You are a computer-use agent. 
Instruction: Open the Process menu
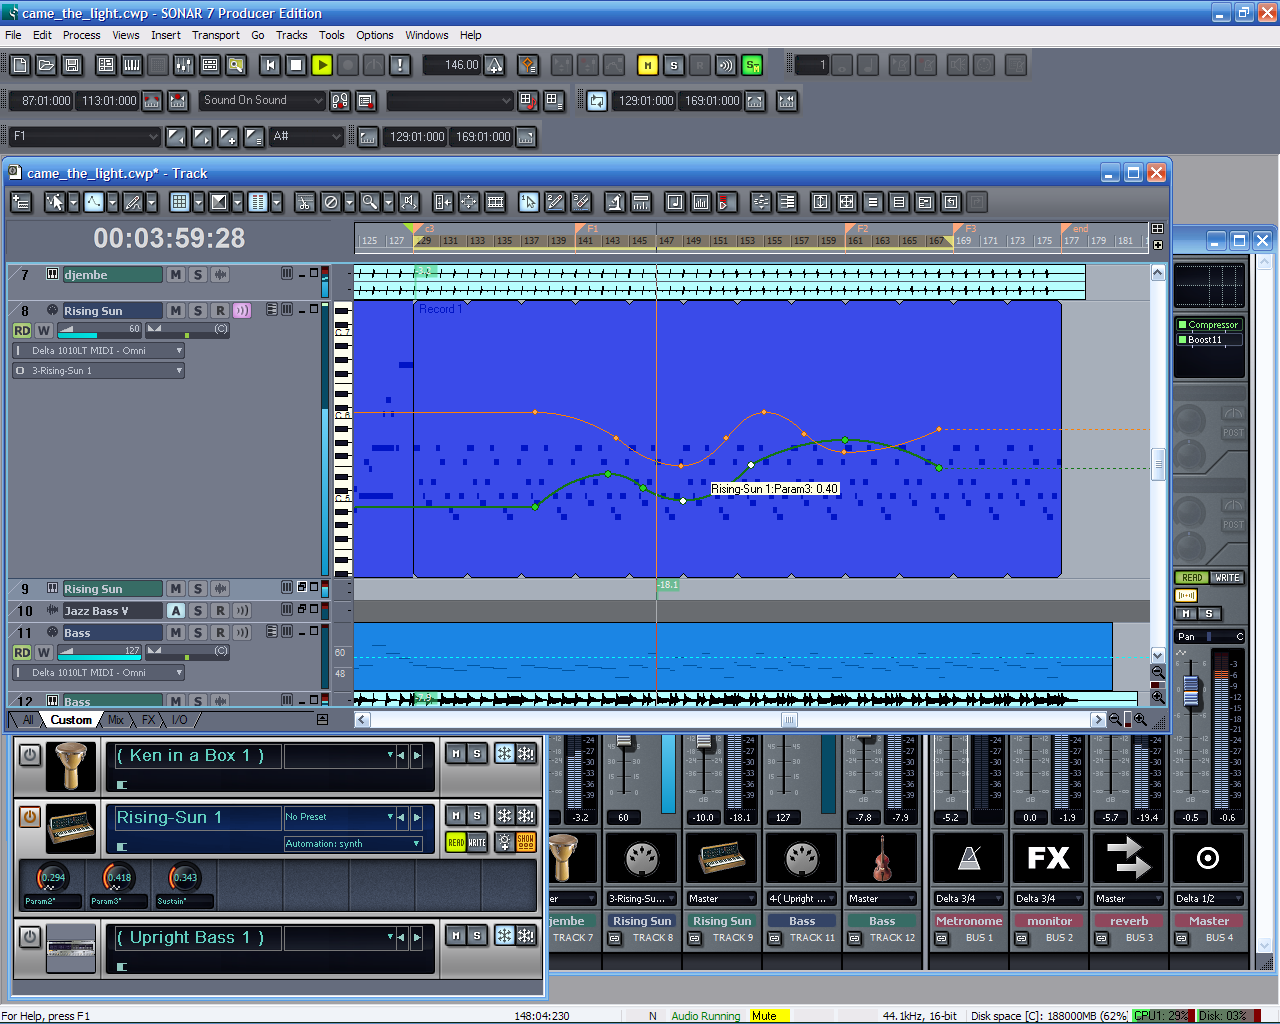click(81, 35)
